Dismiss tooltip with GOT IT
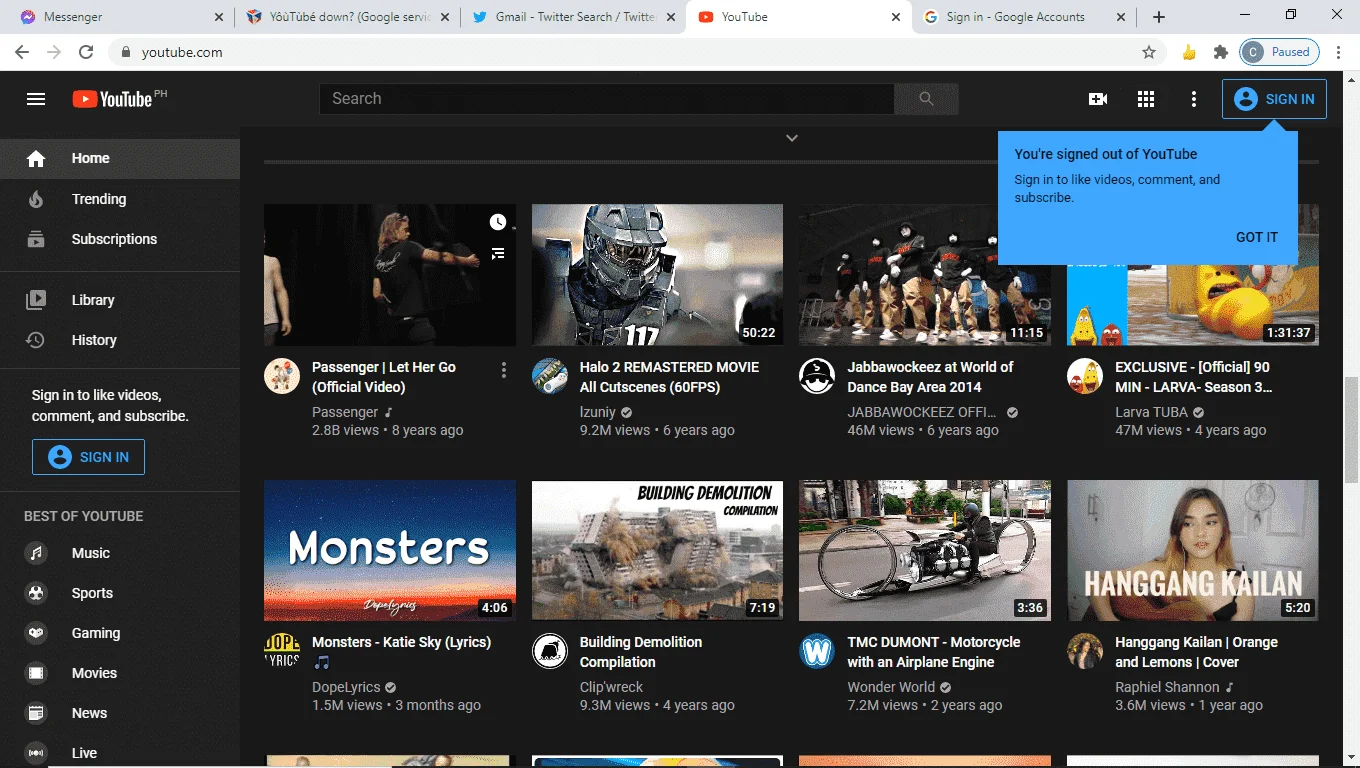 click(x=1257, y=237)
